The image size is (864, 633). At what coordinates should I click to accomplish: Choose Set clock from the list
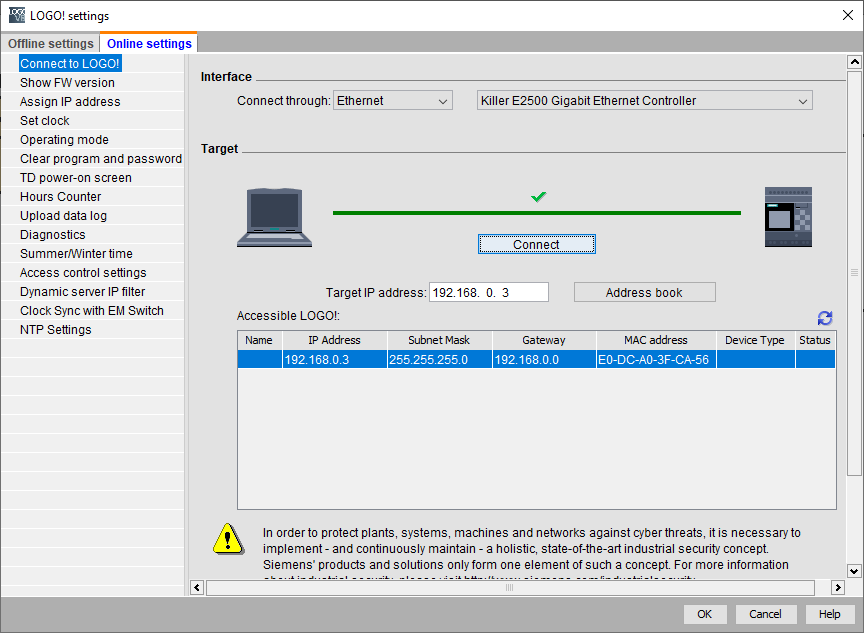tap(45, 121)
